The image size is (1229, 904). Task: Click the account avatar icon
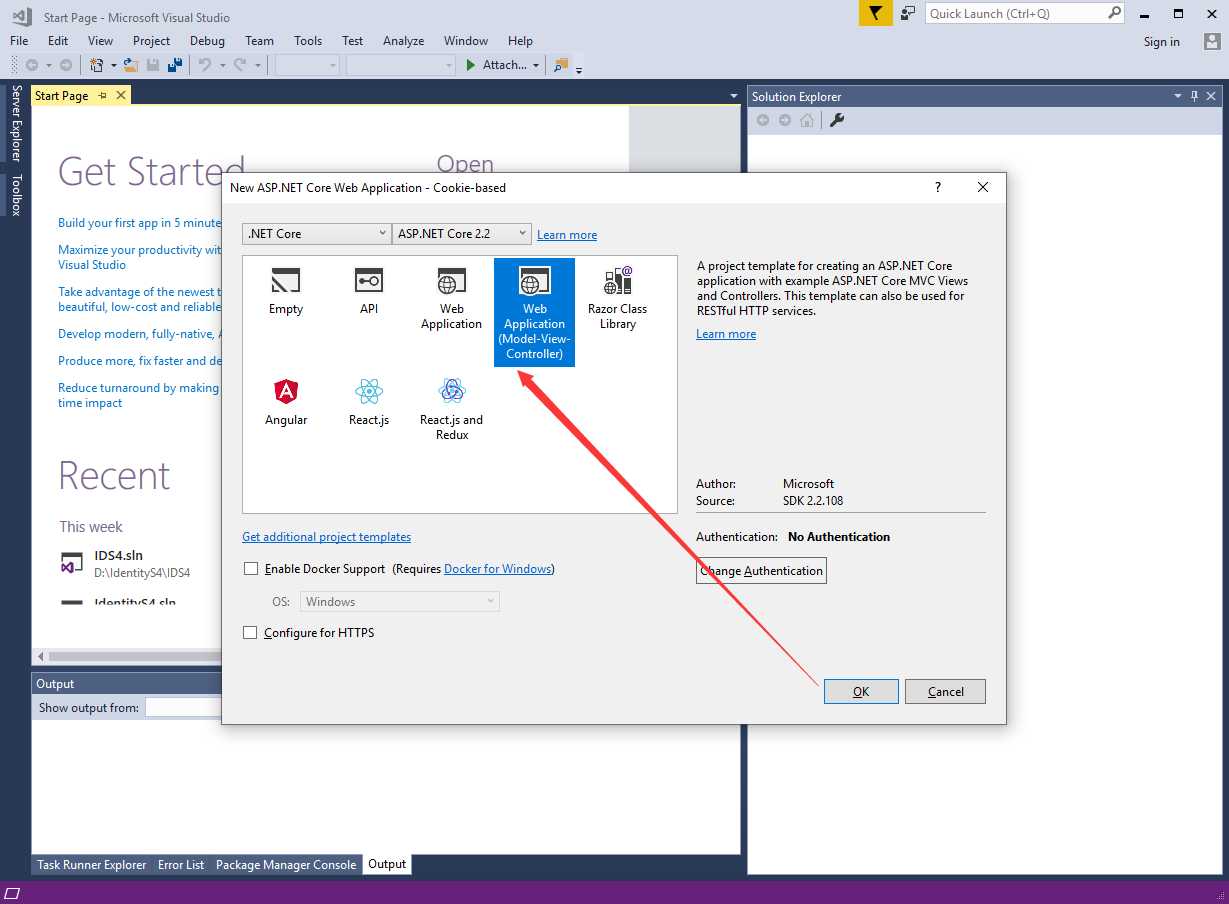(x=1212, y=41)
